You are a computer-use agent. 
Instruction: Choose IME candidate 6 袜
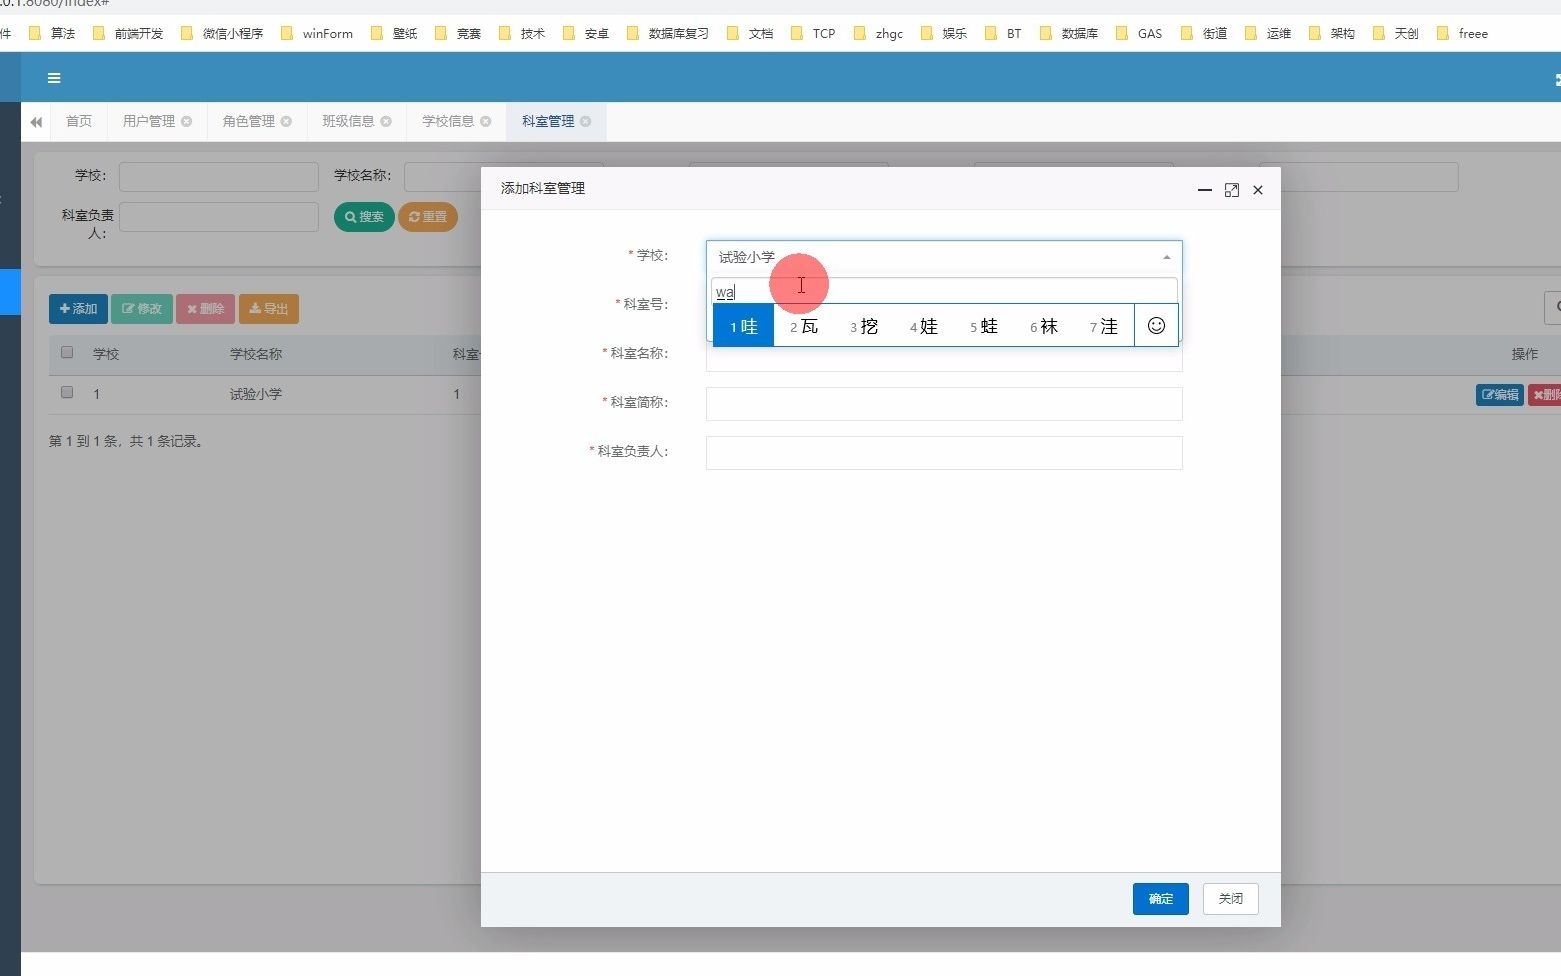(1044, 326)
